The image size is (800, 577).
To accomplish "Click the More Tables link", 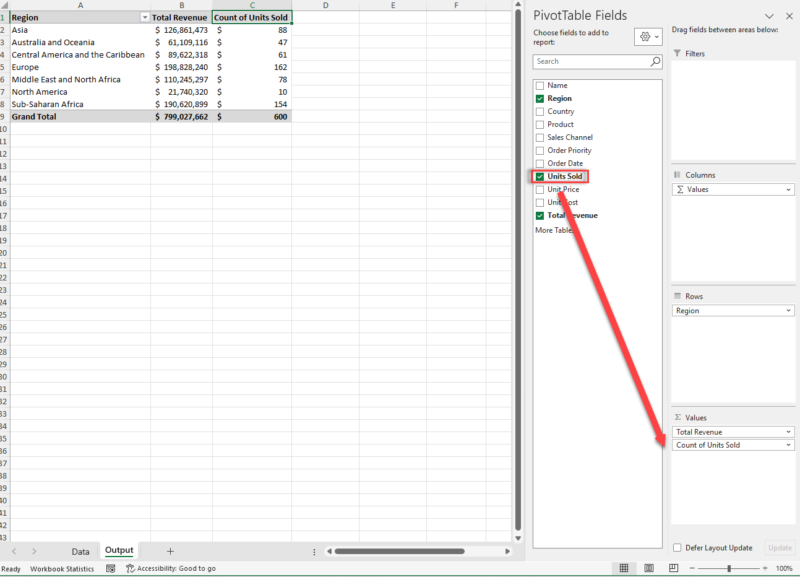I will (x=551, y=230).
